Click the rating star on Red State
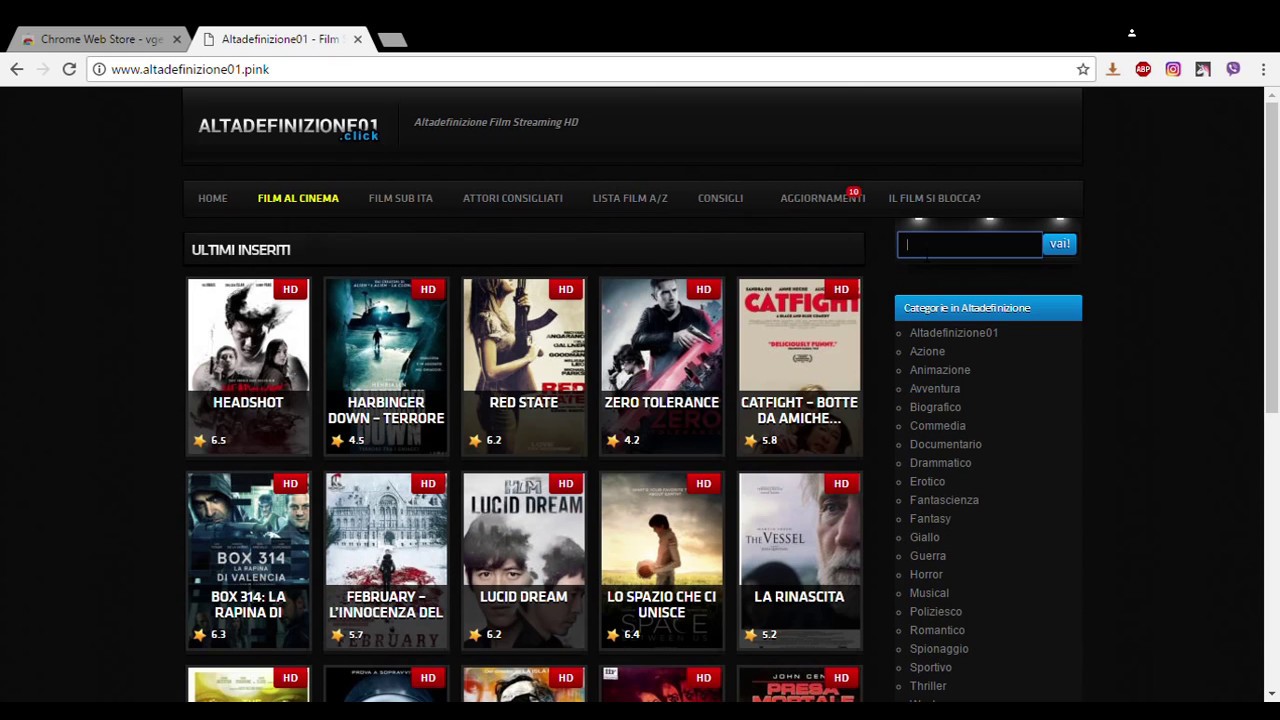 pos(476,440)
